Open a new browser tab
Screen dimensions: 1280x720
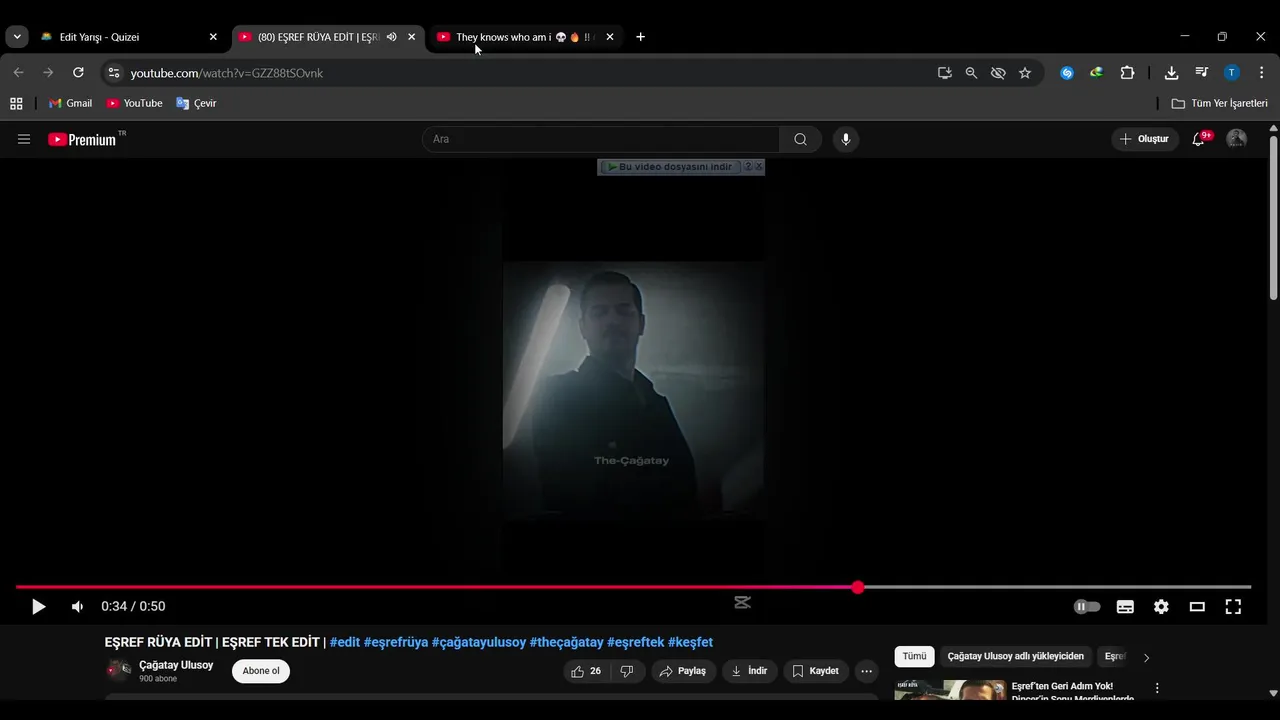pyautogui.click(x=640, y=37)
